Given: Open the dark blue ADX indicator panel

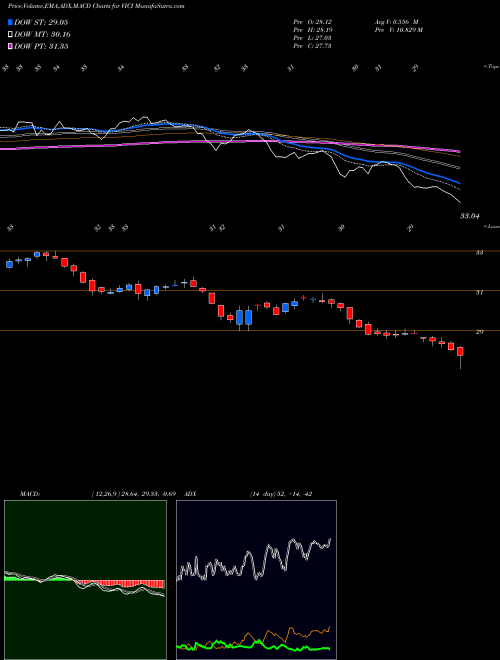Looking at the screenshot, I should pos(256,580).
